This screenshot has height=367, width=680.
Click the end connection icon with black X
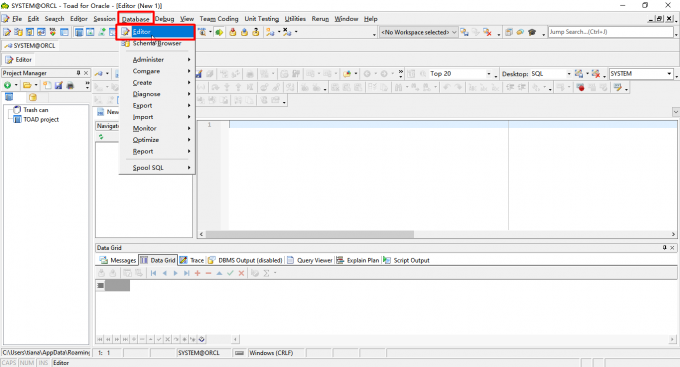pyautogui.click(x=287, y=32)
